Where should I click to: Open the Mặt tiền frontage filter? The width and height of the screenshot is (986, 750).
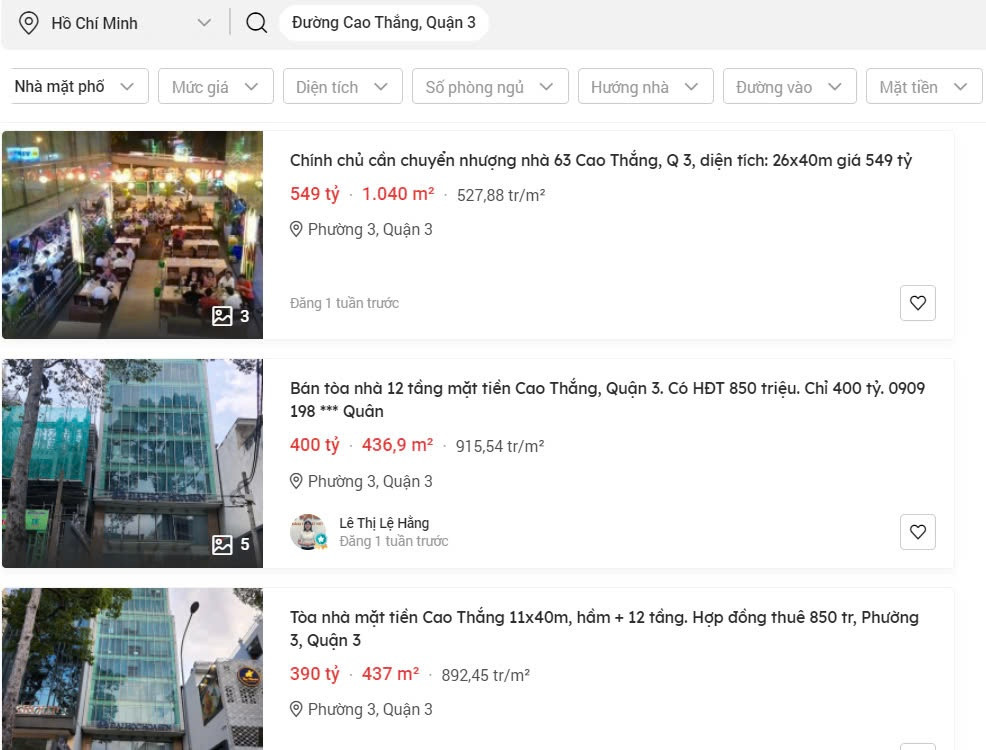click(924, 86)
